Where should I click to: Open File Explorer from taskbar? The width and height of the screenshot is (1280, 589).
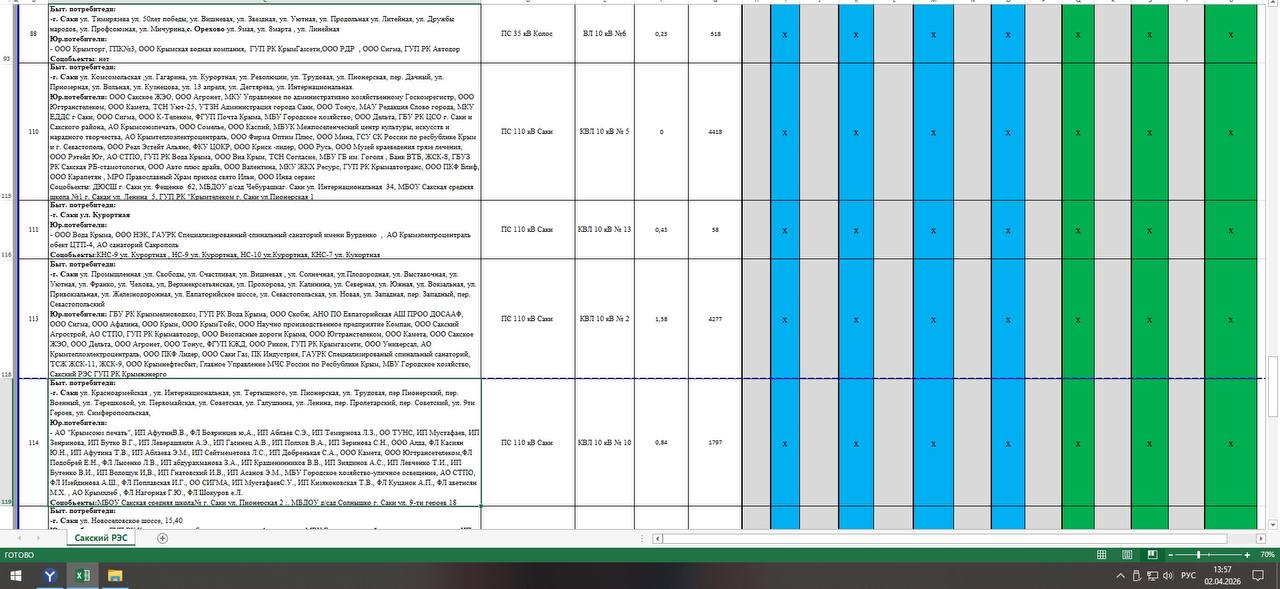point(115,576)
